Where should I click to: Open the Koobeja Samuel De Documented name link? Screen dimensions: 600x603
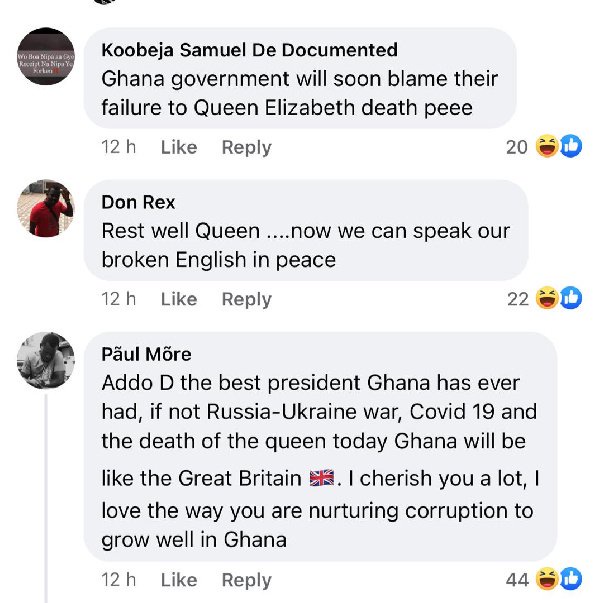tap(249, 50)
